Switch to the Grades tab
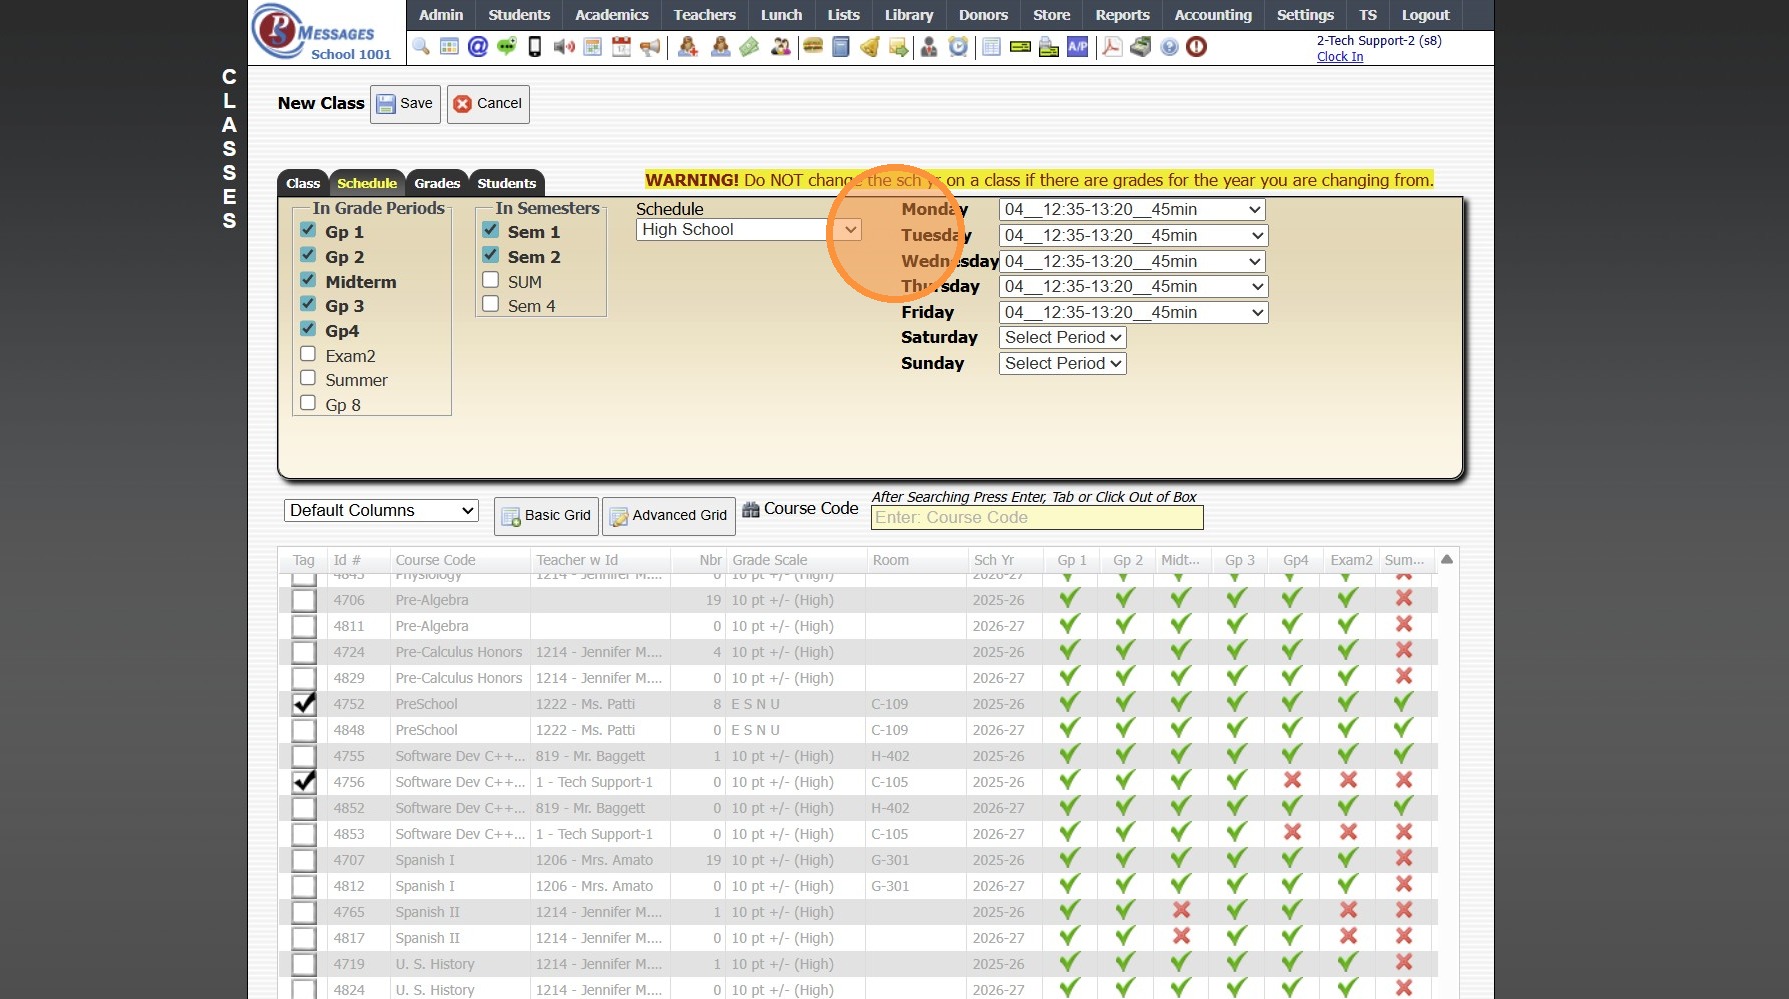The image size is (1789, 999). coord(437,183)
